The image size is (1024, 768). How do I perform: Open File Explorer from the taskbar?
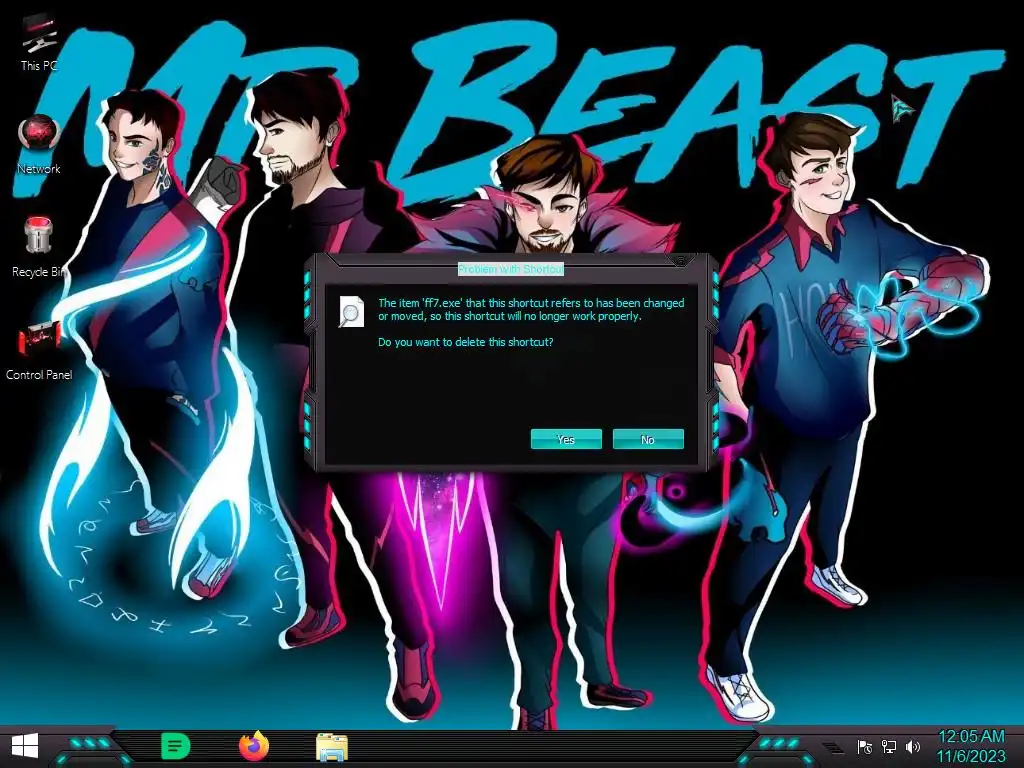click(332, 747)
